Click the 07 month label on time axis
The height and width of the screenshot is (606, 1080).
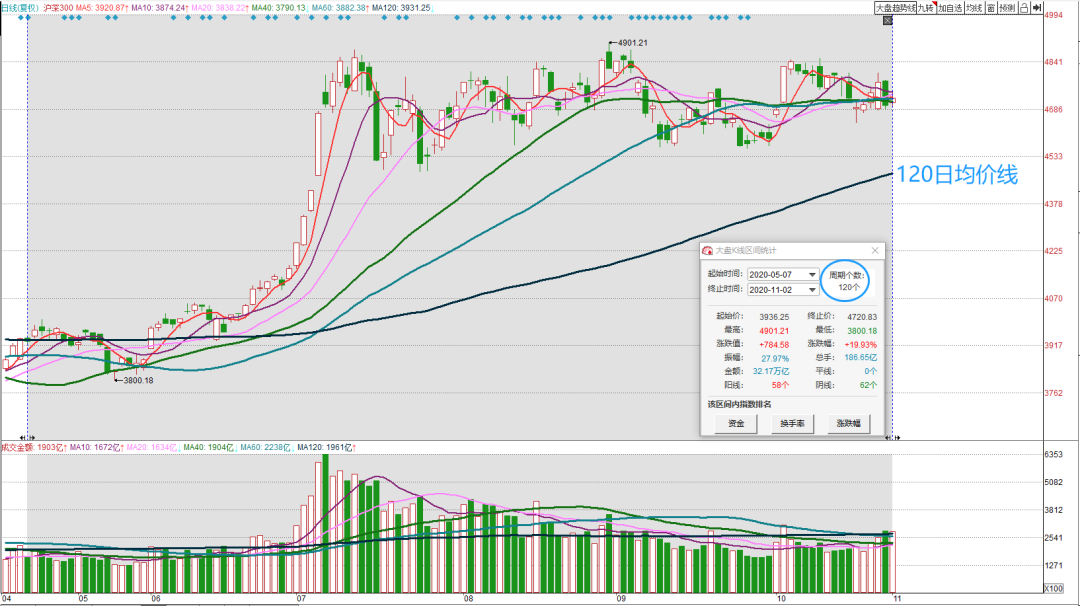tap(301, 598)
